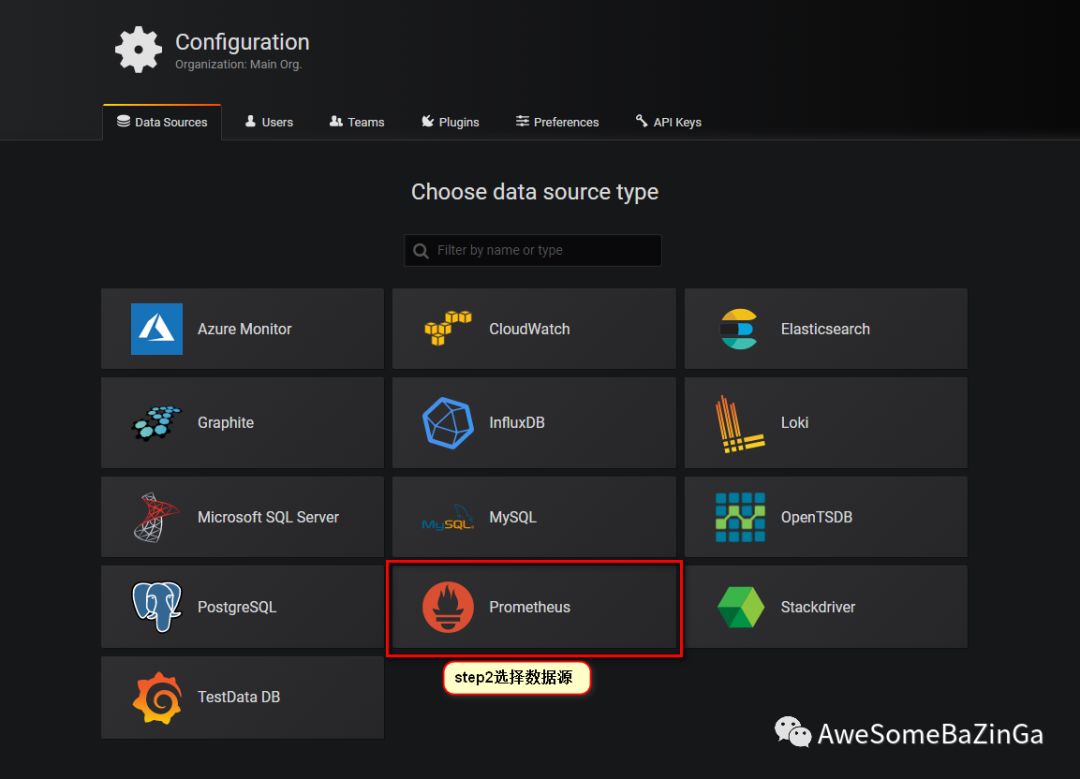
Task: Select the Azure Monitor data source label
Action: pyautogui.click(x=245, y=329)
